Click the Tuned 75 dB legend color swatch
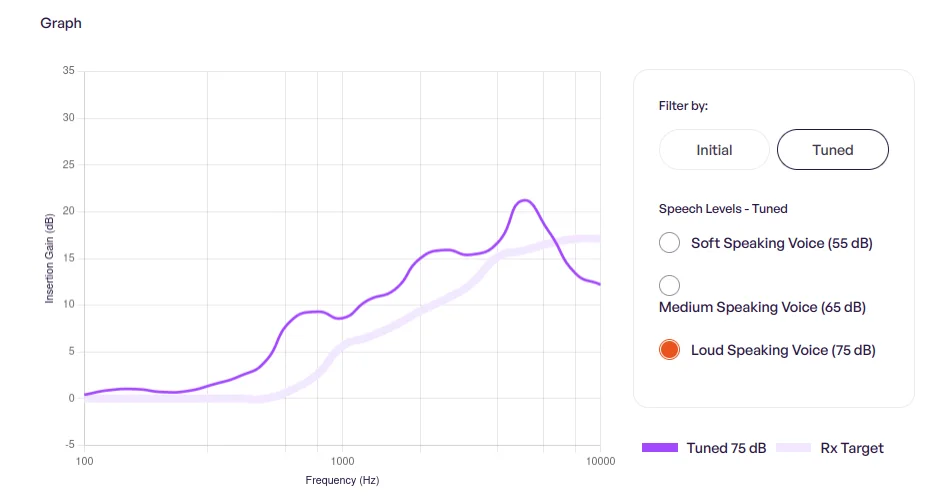The image size is (942, 502). 660,448
